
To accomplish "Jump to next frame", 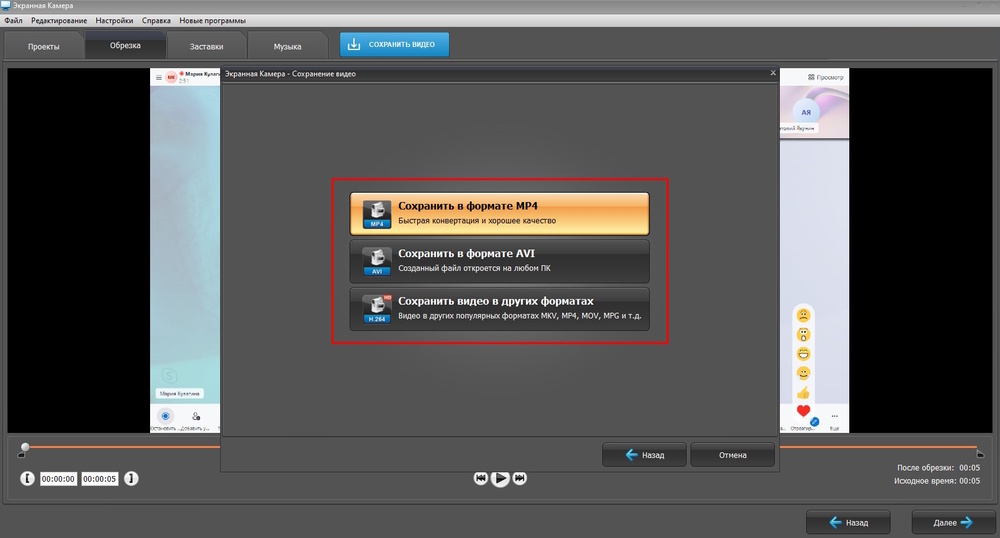I will [x=520, y=478].
